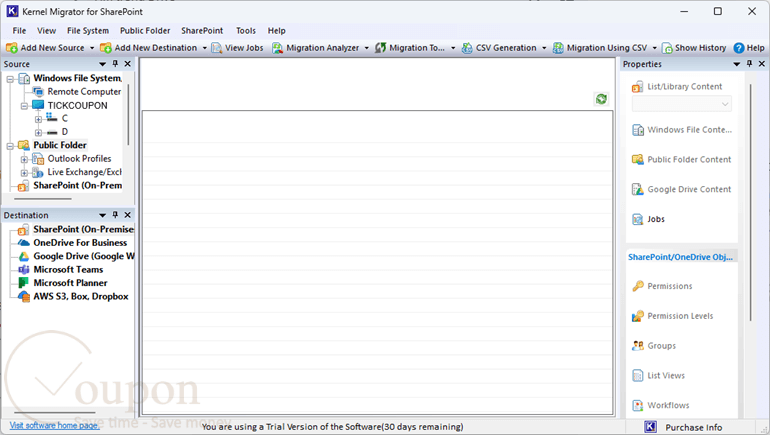Image resolution: width=770 pixels, height=435 pixels.
Task: Click the Visit software home page link
Action: 55,425
